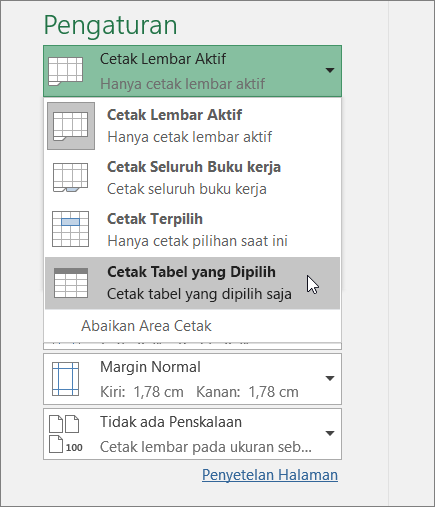Image resolution: width=435 pixels, height=507 pixels.
Task: Expand the Margin Normal dropdown arrow
Action: [x=330, y=378]
